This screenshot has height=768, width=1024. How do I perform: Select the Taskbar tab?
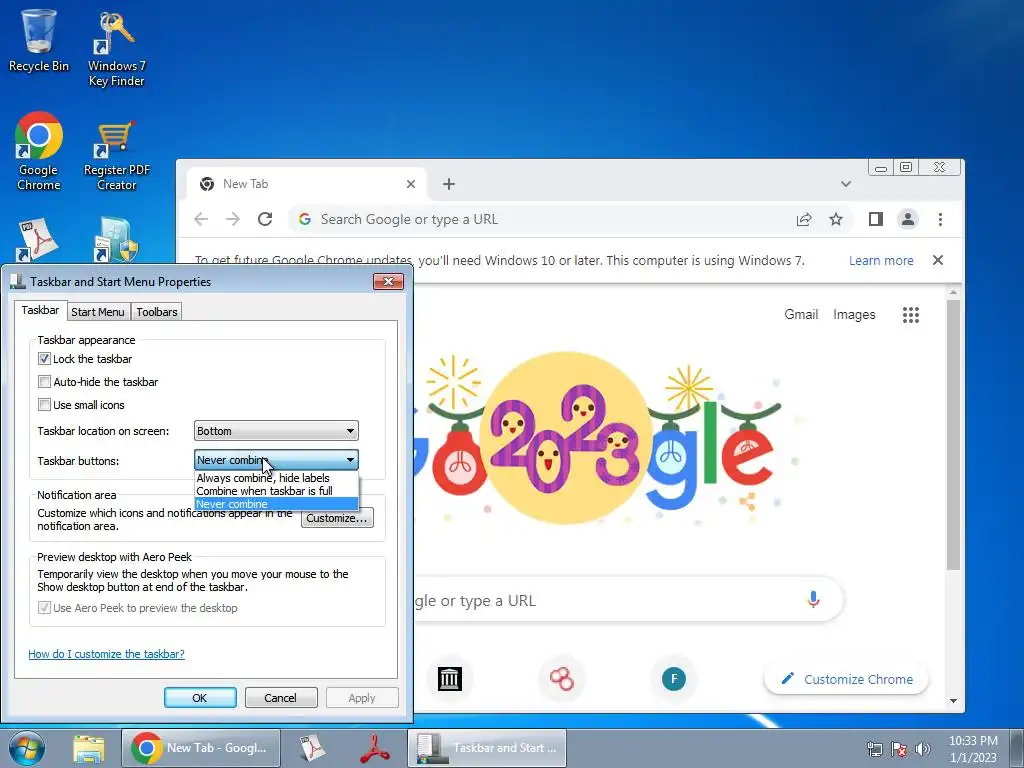tap(40, 310)
